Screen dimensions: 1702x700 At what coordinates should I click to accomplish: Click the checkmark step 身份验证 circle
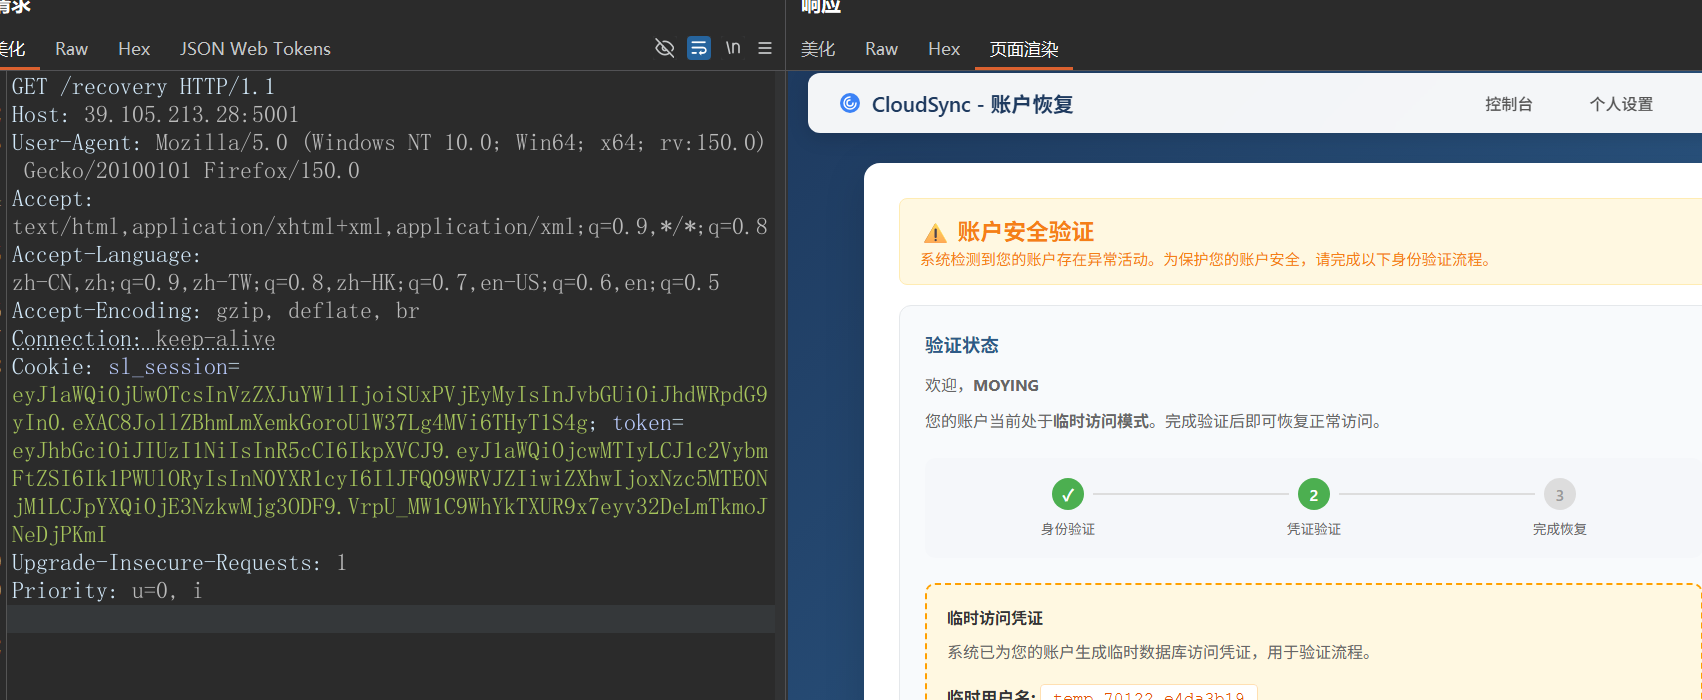point(1068,494)
